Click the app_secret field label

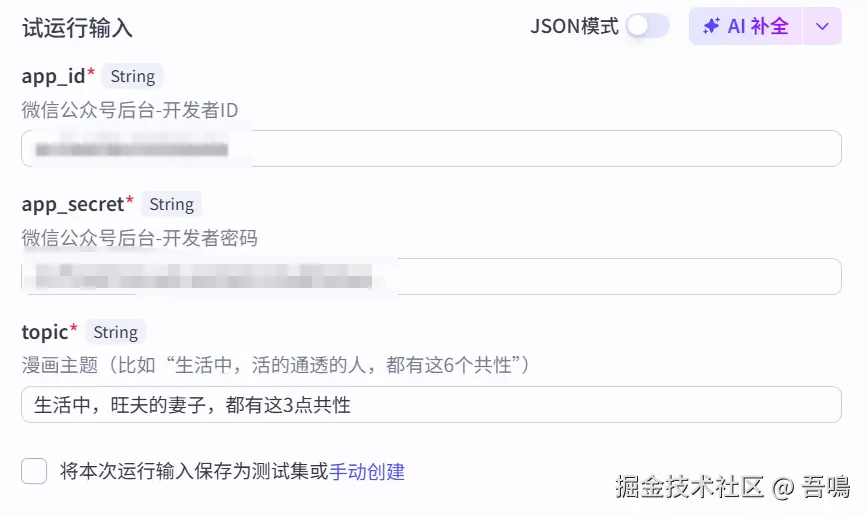point(73,204)
